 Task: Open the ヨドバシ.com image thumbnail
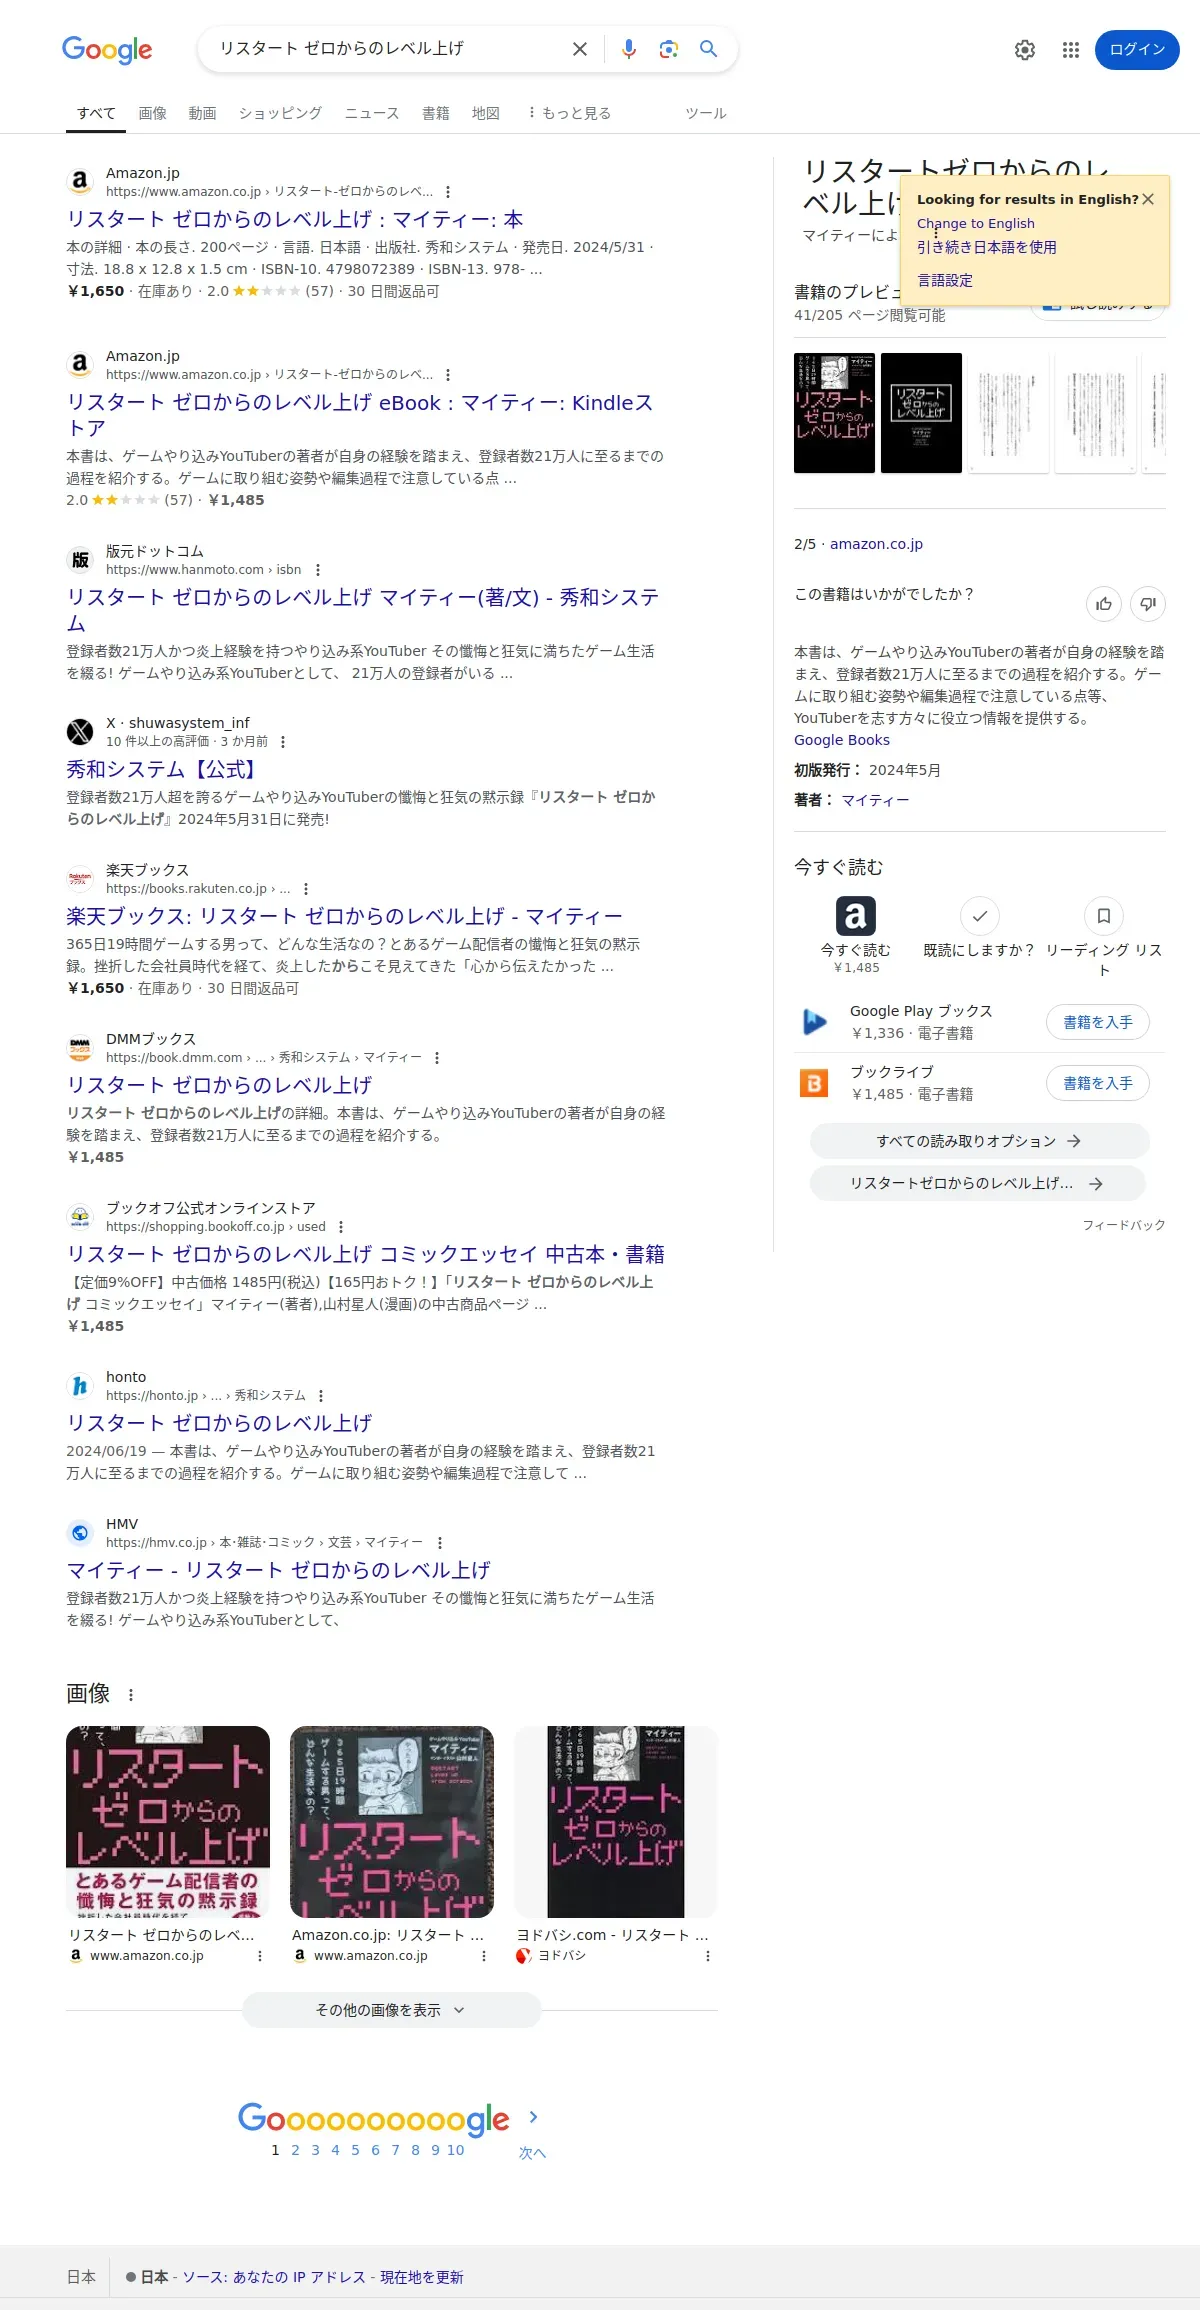click(x=616, y=1822)
